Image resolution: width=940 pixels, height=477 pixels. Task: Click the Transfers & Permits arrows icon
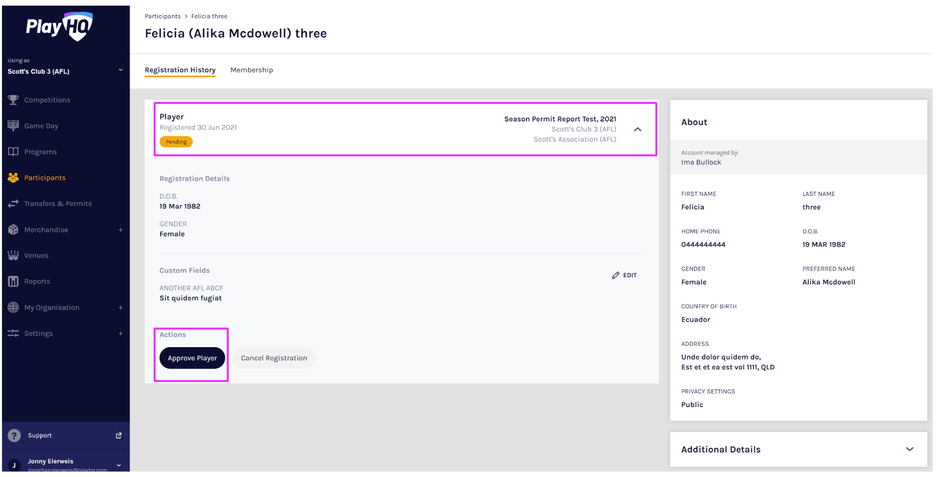(13, 204)
